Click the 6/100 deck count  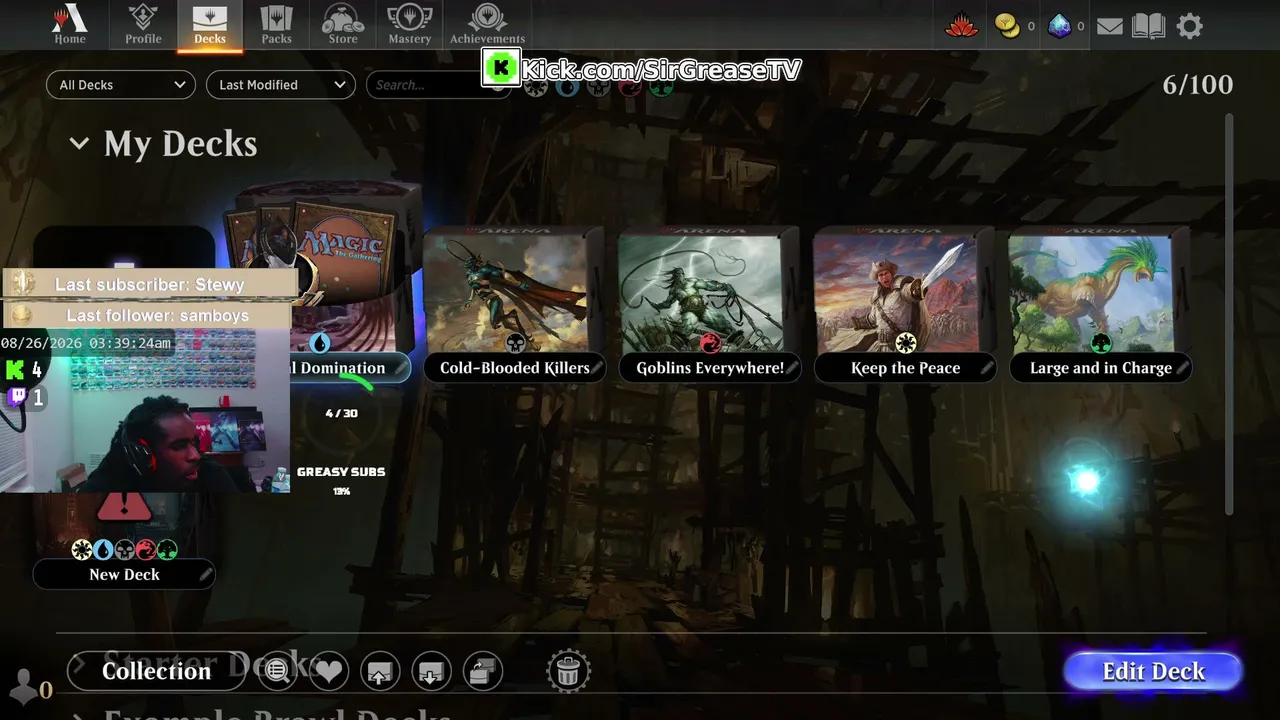click(x=1197, y=85)
